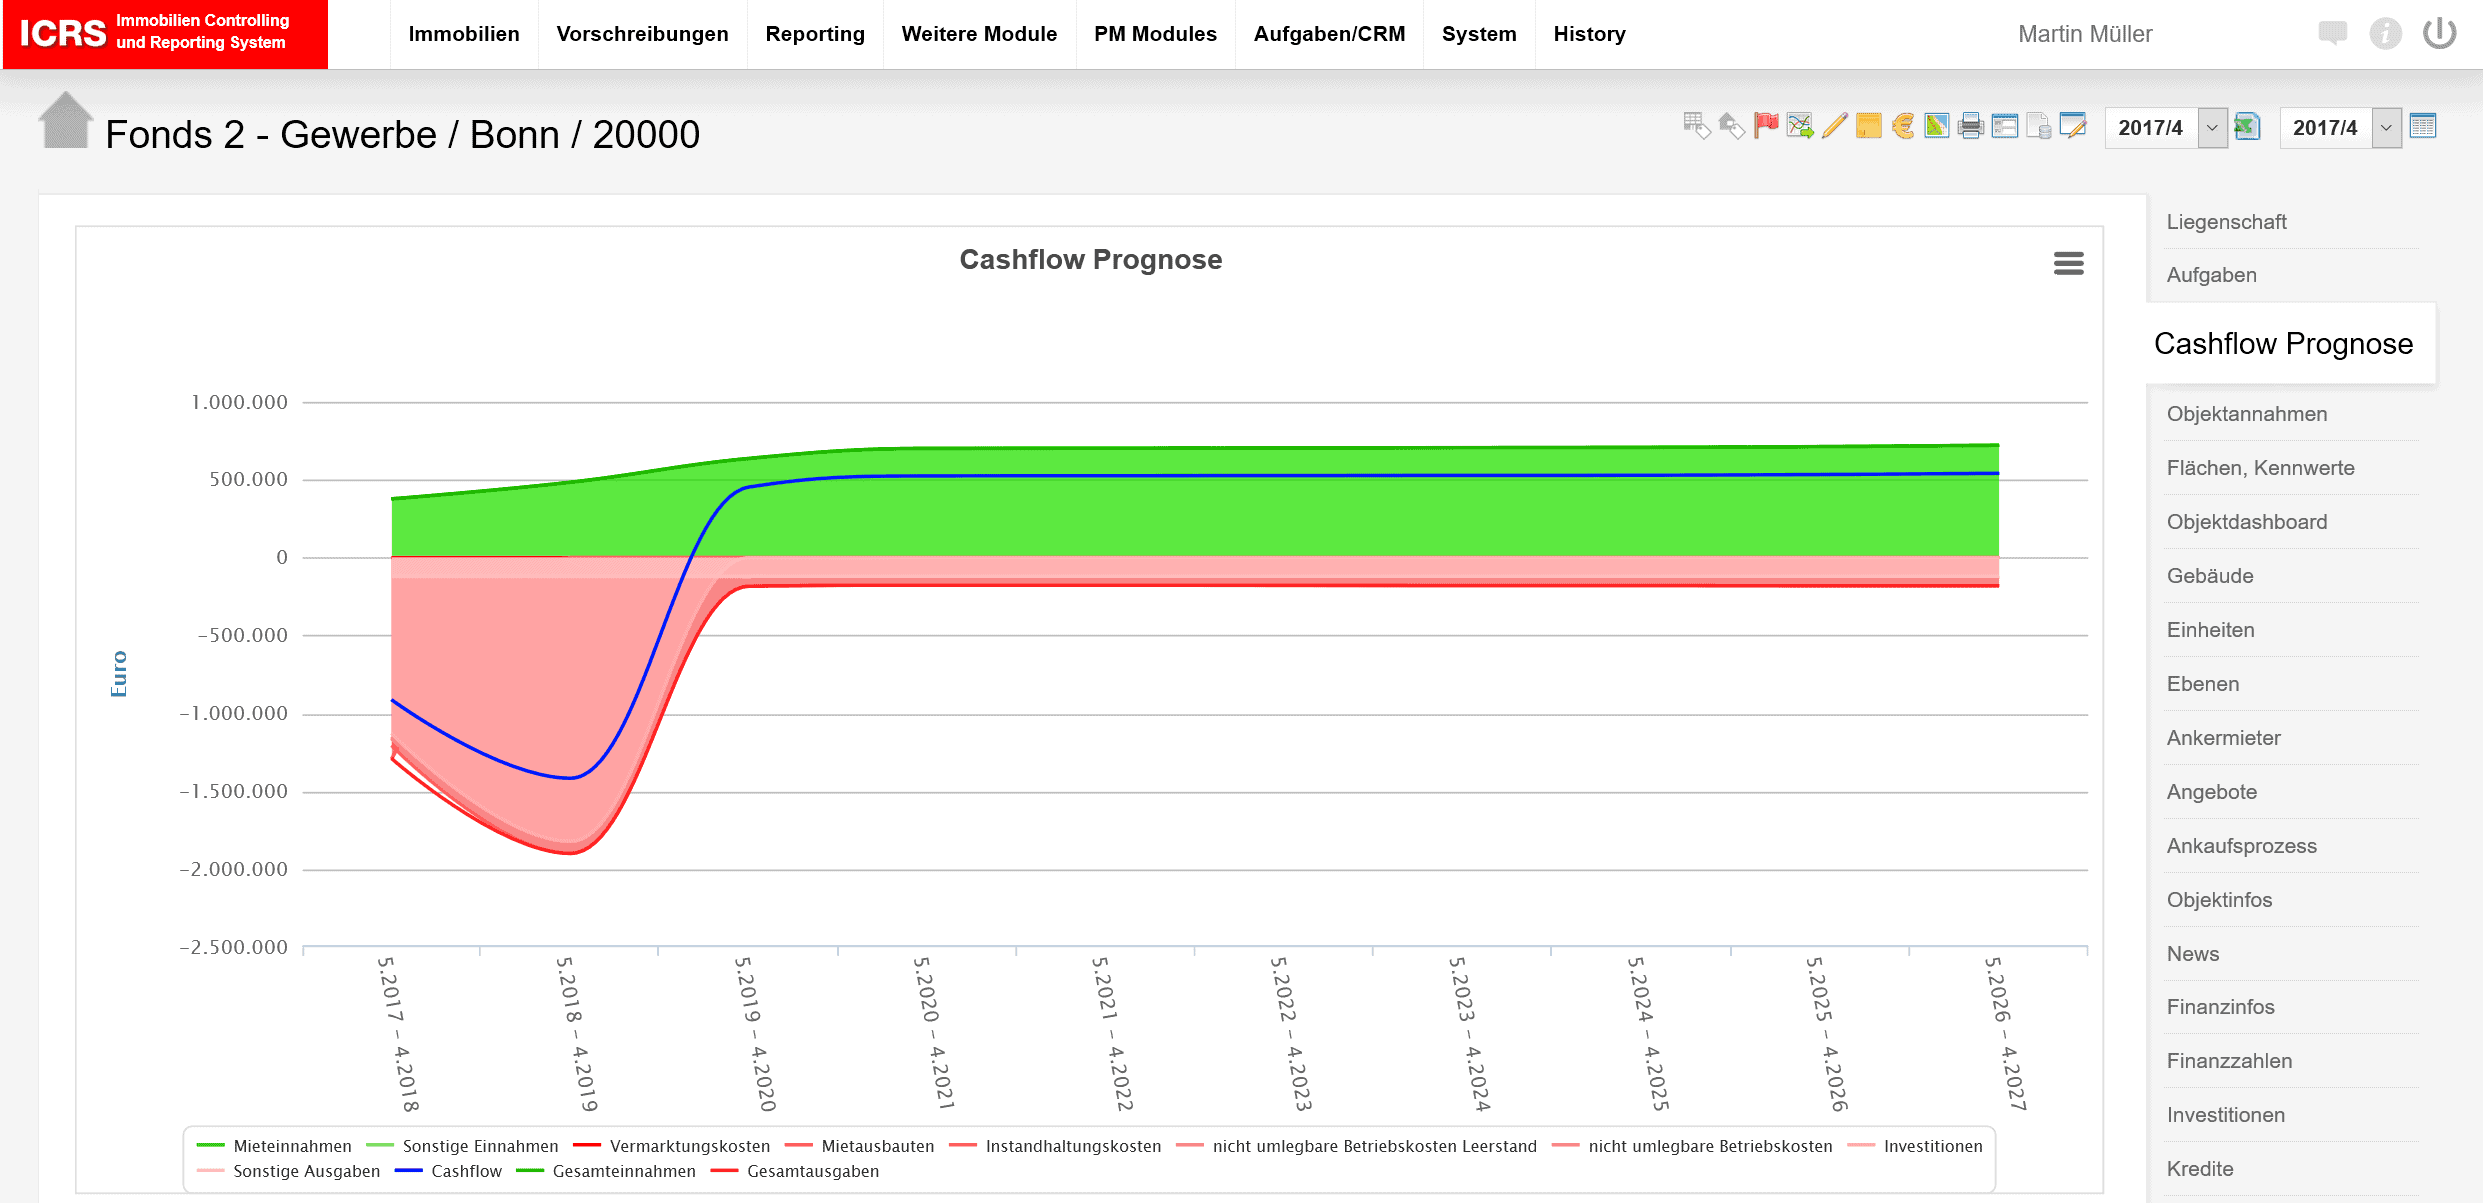Image resolution: width=2483 pixels, height=1203 pixels.
Task: Click the printer icon
Action: (1970, 126)
